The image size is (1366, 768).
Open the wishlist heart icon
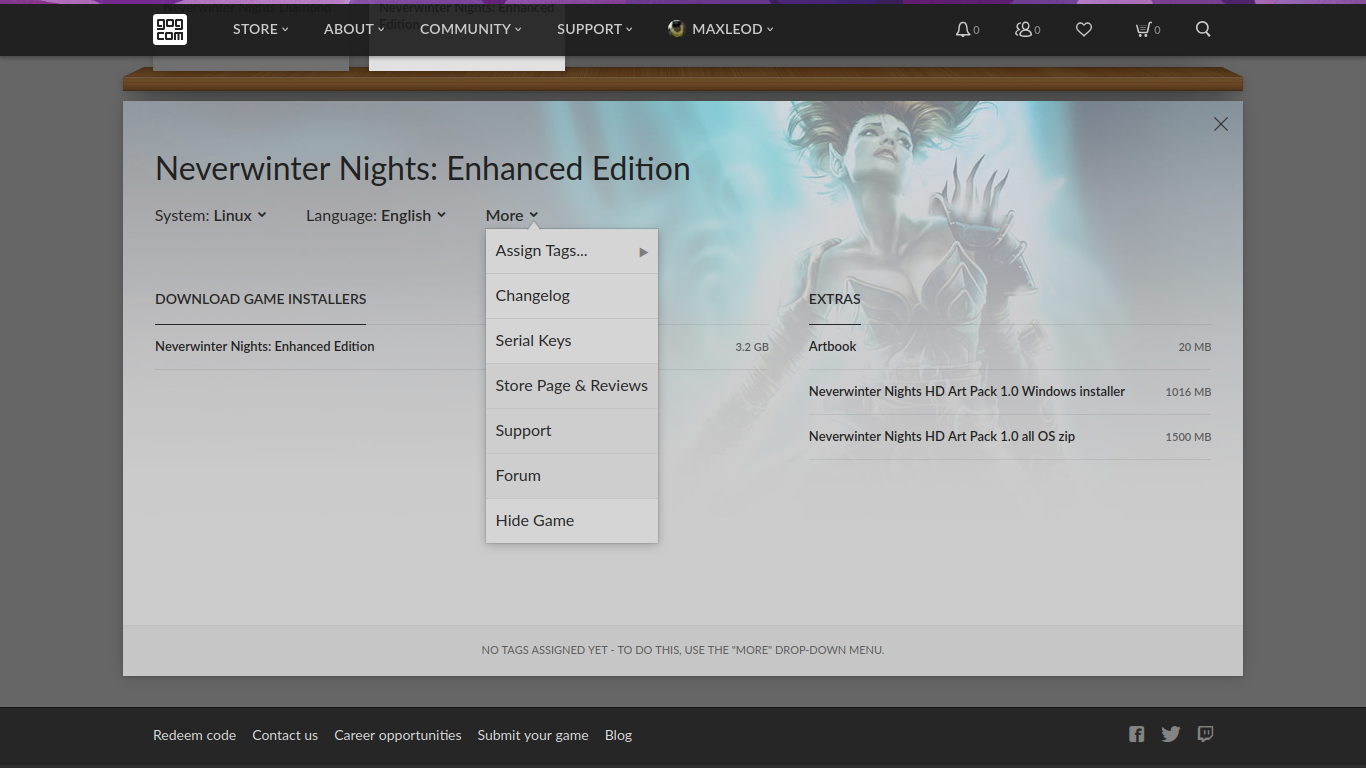pos(1084,29)
